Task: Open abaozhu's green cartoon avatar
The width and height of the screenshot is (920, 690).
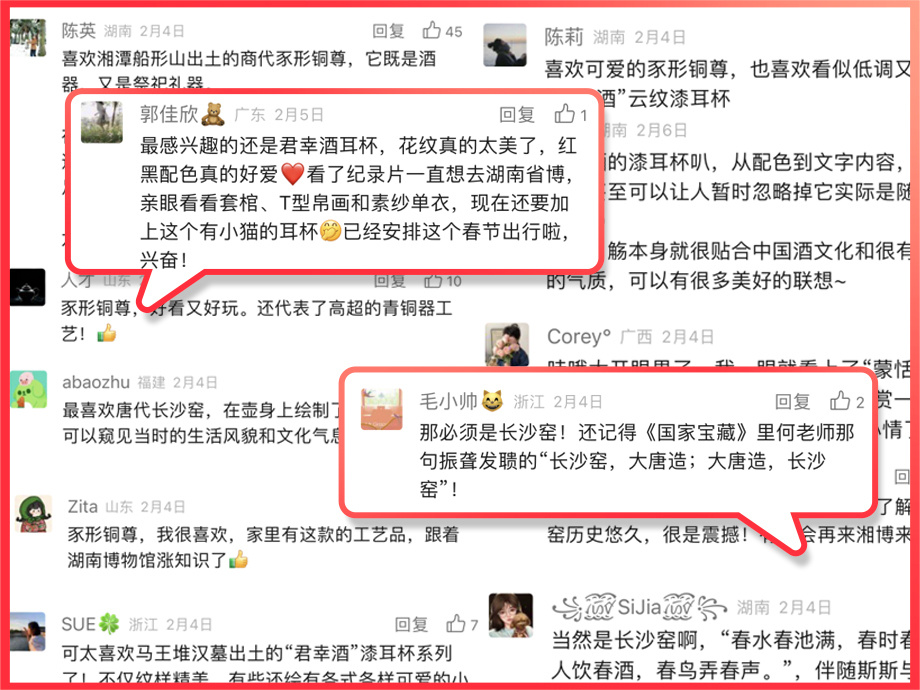Action: pyautogui.click(x=28, y=389)
